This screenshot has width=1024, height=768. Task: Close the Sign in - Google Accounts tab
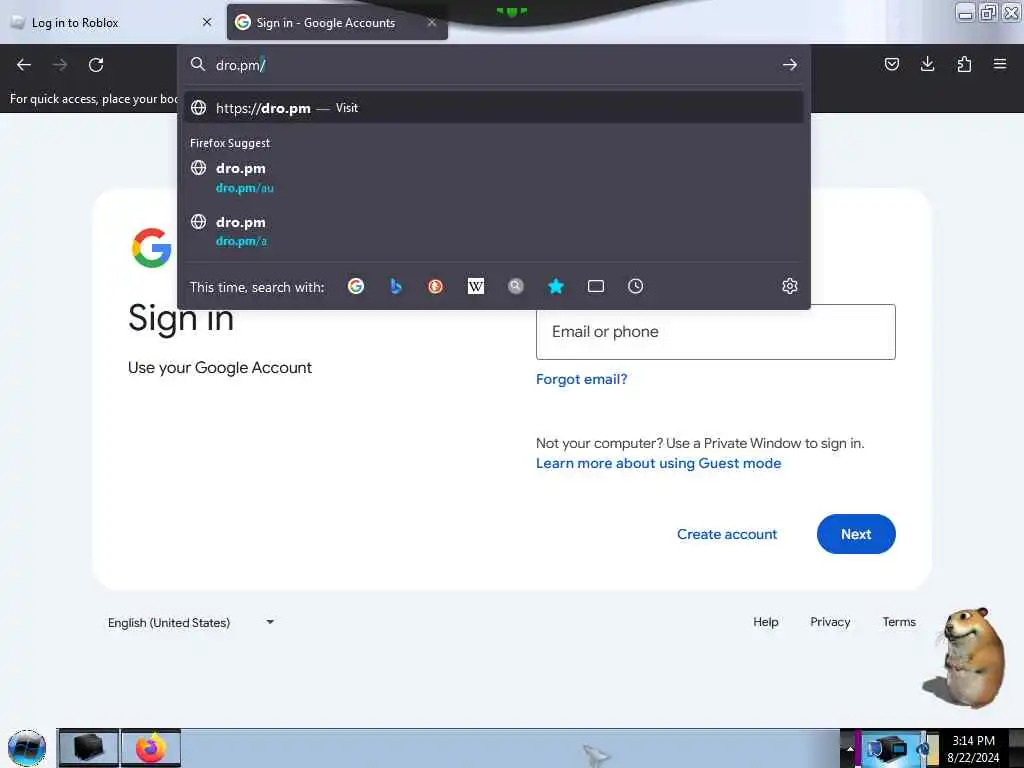pyautogui.click(x=432, y=22)
